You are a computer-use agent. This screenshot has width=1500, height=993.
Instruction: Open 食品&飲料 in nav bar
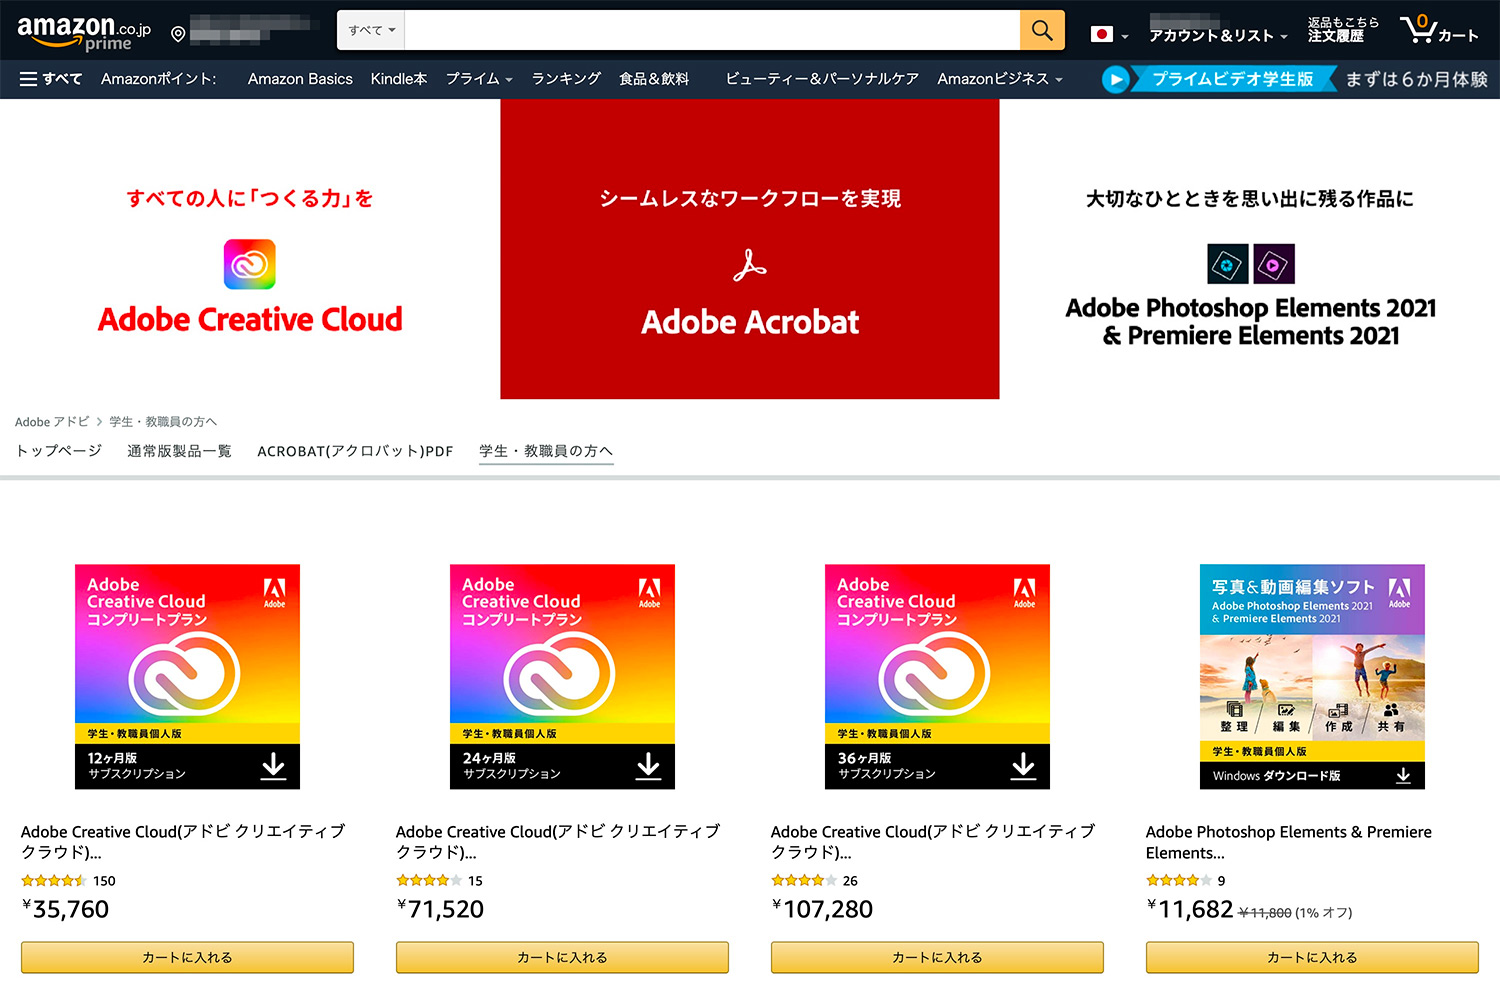pyautogui.click(x=654, y=79)
